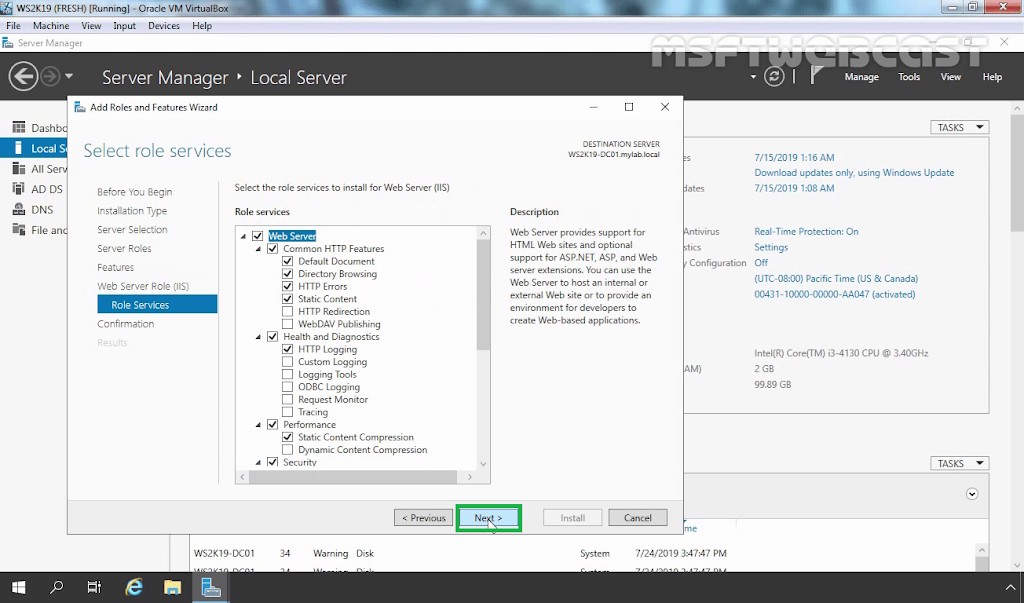Select the Dashboard icon in the sidebar
This screenshot has width=1024, height=603.
tap(19, 127)
